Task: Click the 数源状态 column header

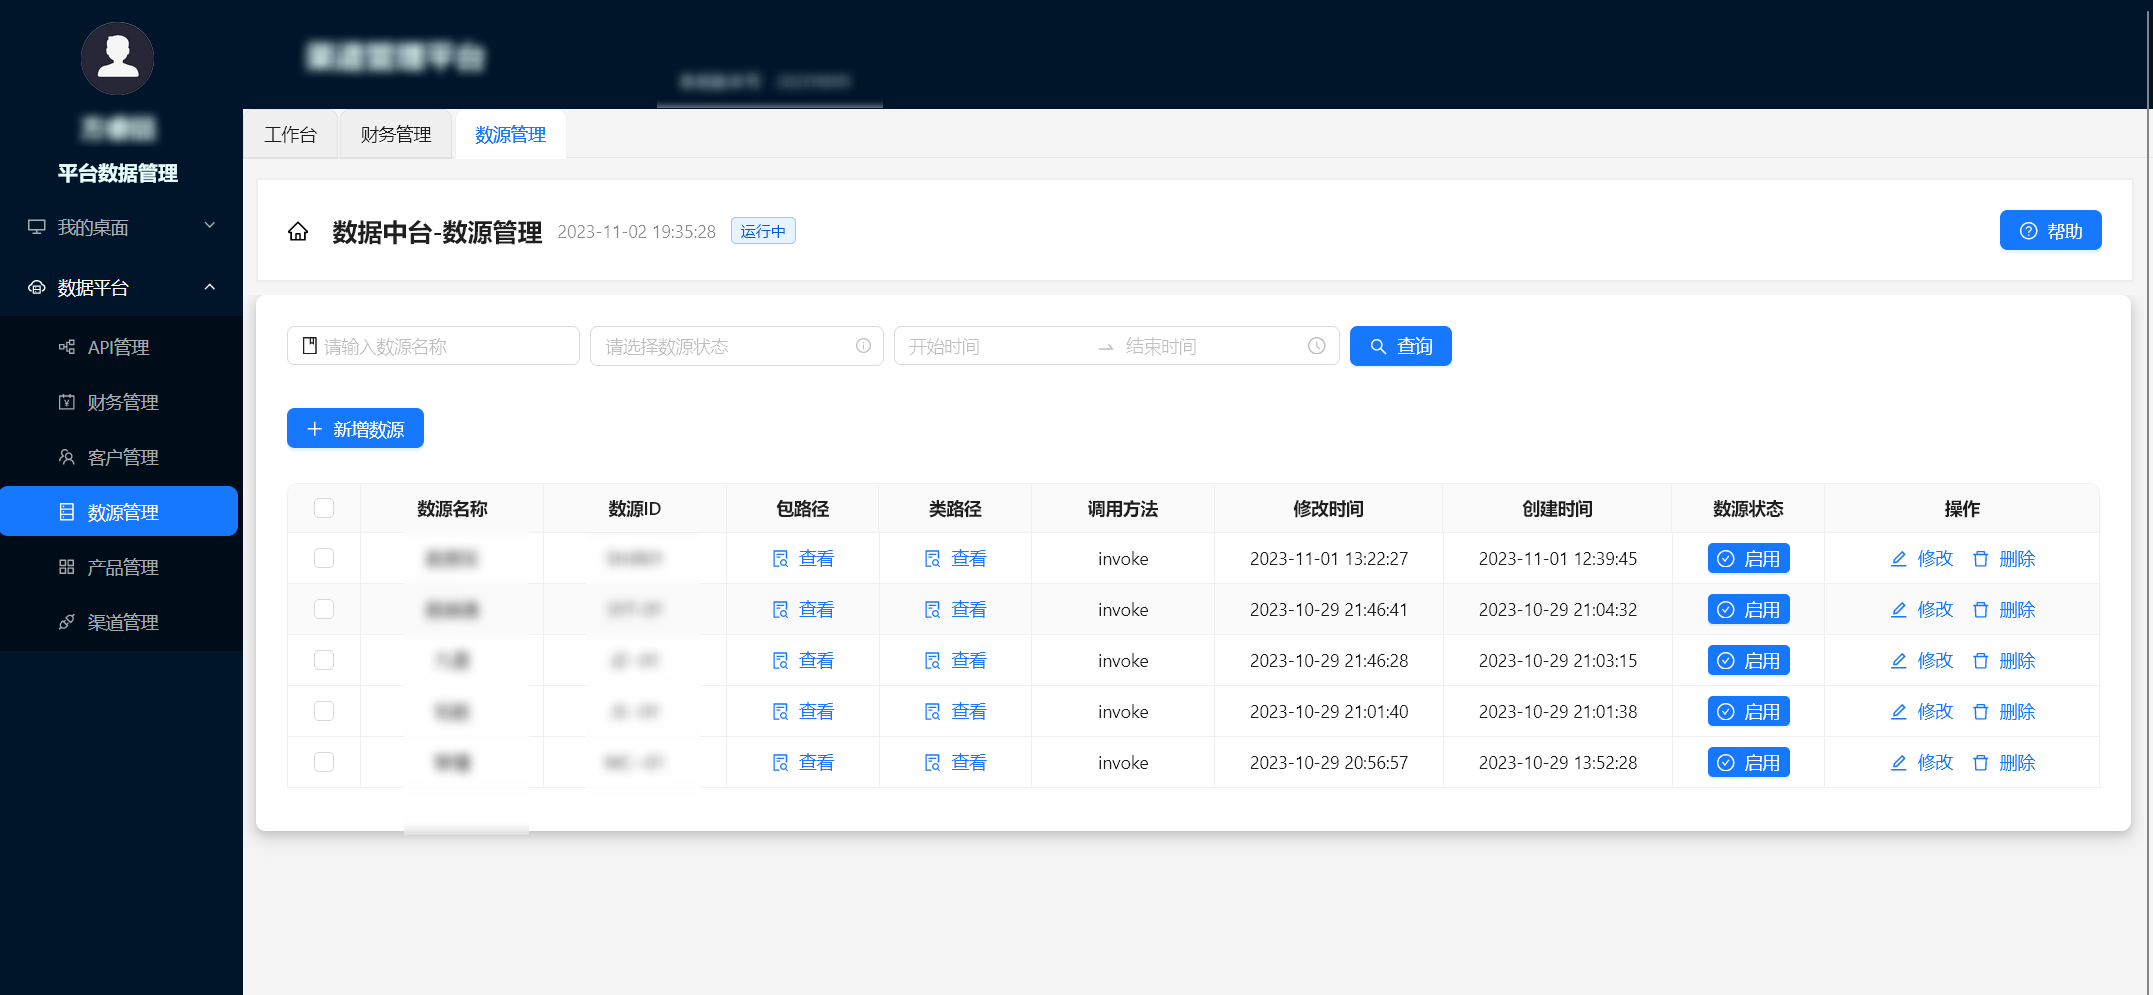Action: point(1748,508)
